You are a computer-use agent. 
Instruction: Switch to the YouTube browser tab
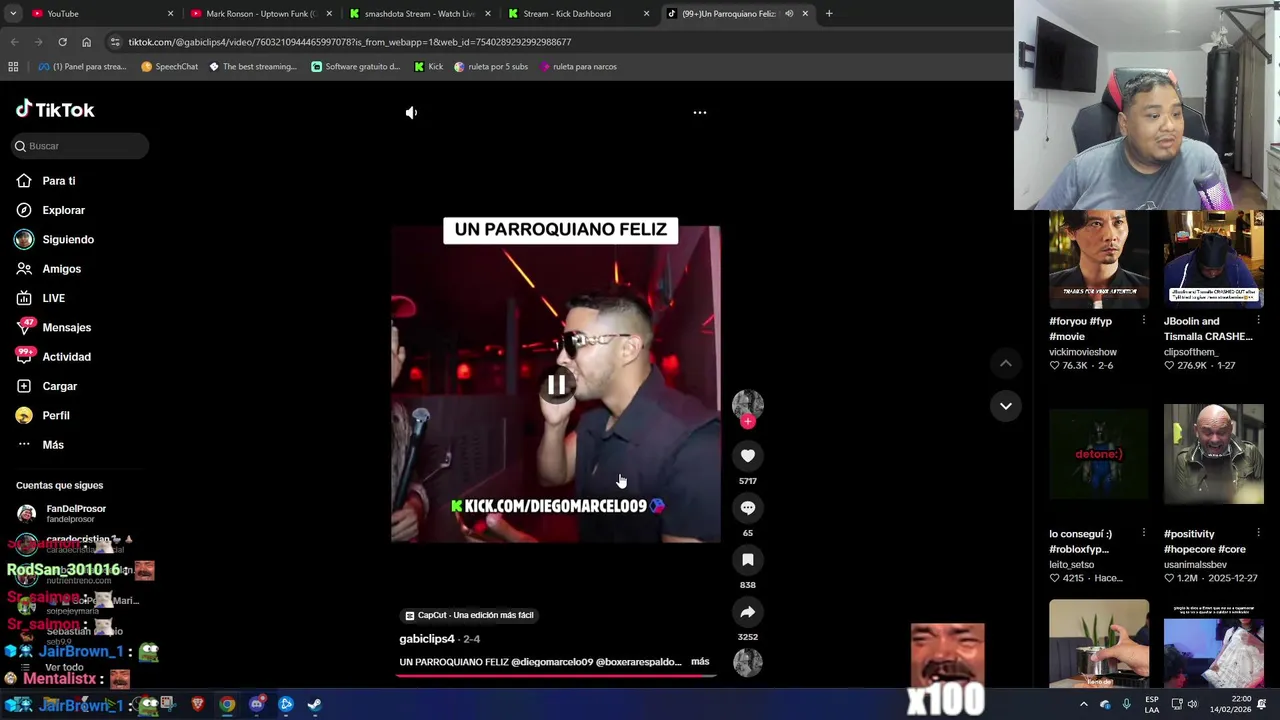90,14
